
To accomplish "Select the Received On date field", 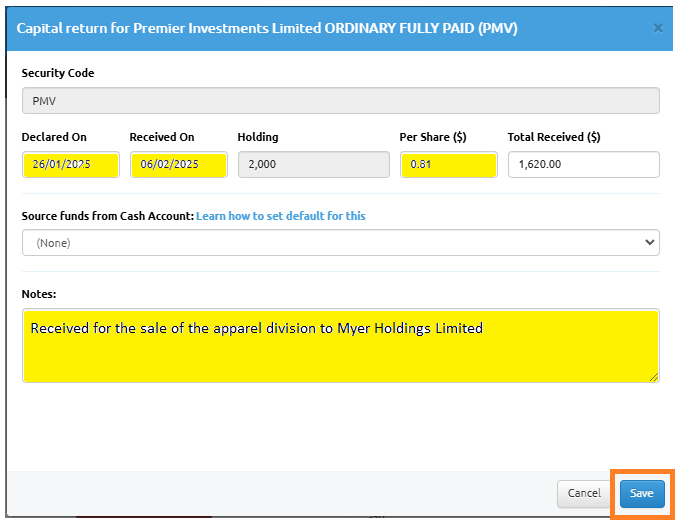I will pyautogui.click(x=178, y=164).
